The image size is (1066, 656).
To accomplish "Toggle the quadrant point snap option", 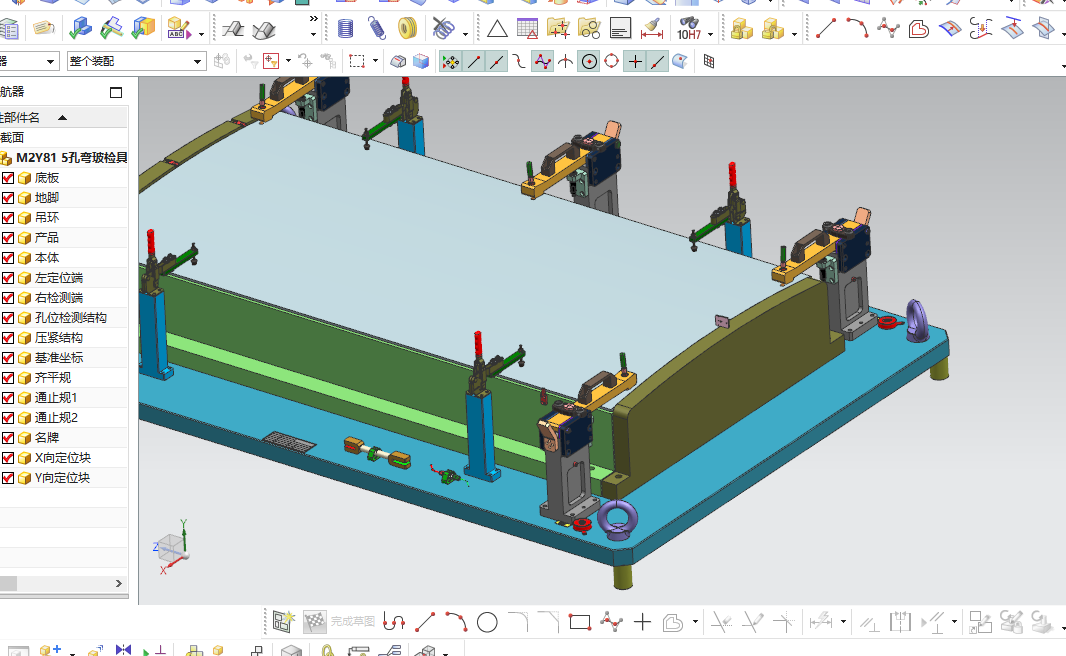I will 612,62.
